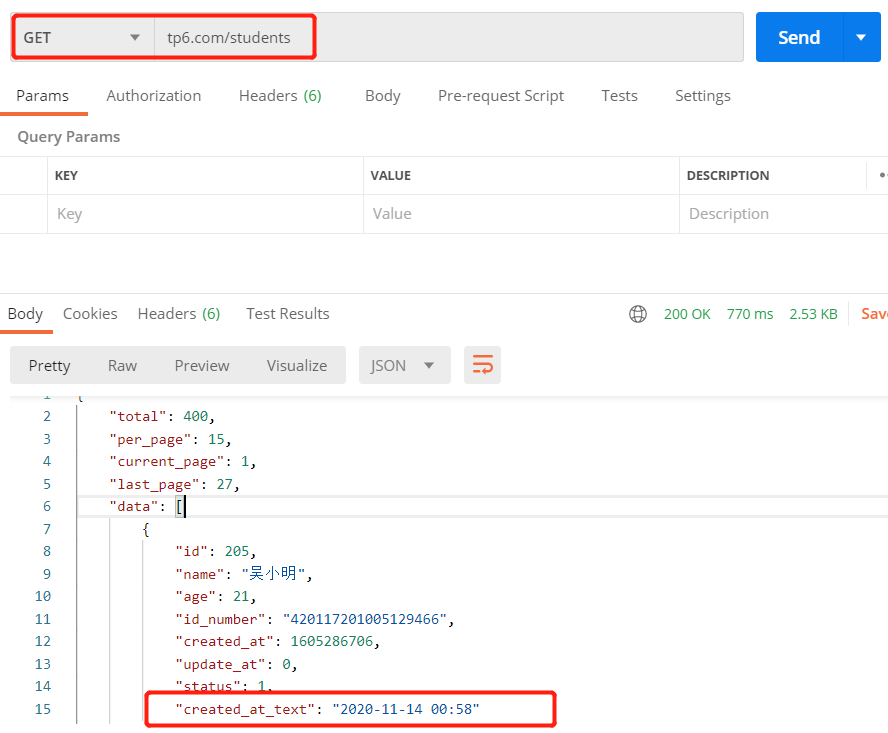Click the request URL field tp6.com/students
Screen dimensions: 888x733
pyautogui.click(x=449, y=37)
